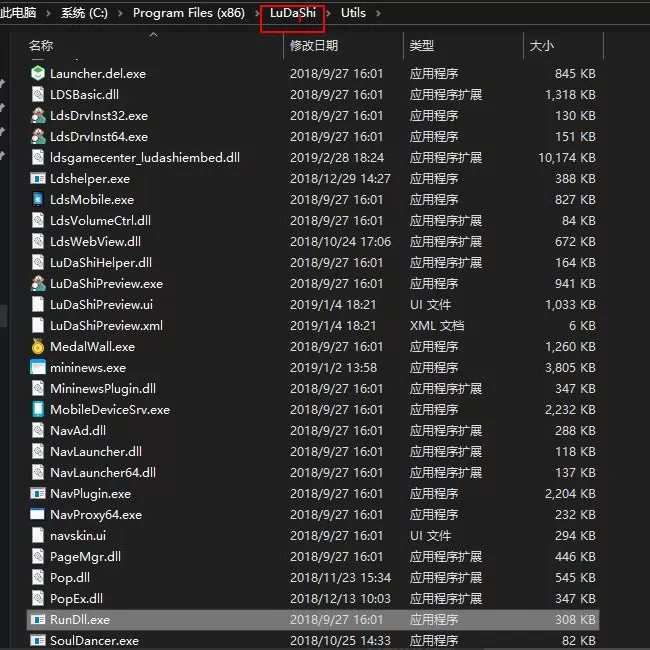Click the size value 1,318 KB

[x=570, y=95]
